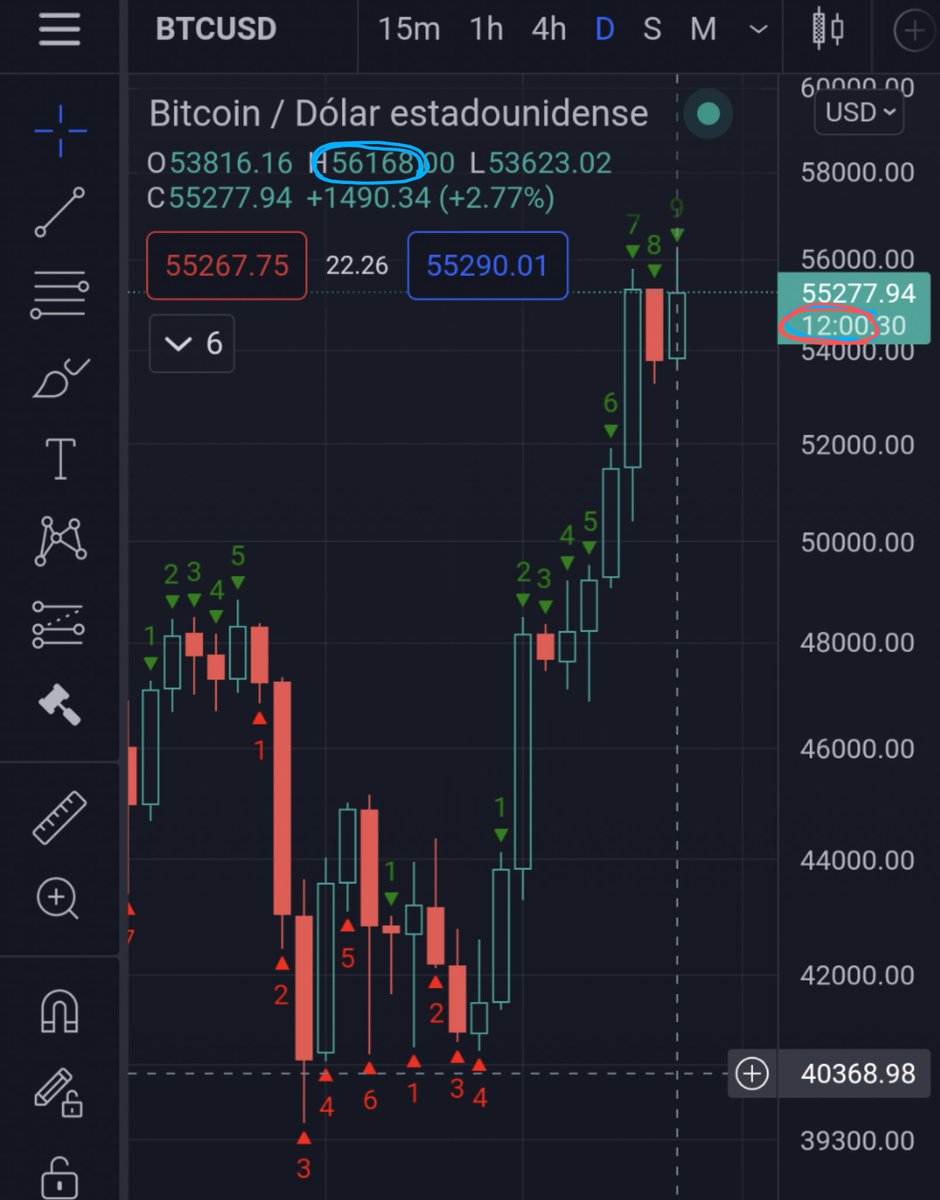Click the spread value 22.26
The image size is (940, 1200).
(357, 265)
